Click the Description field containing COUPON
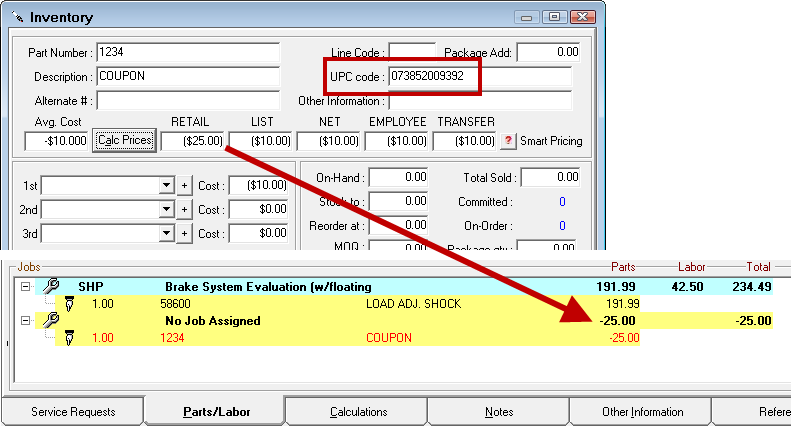791x428 pixels. (187, 76)
